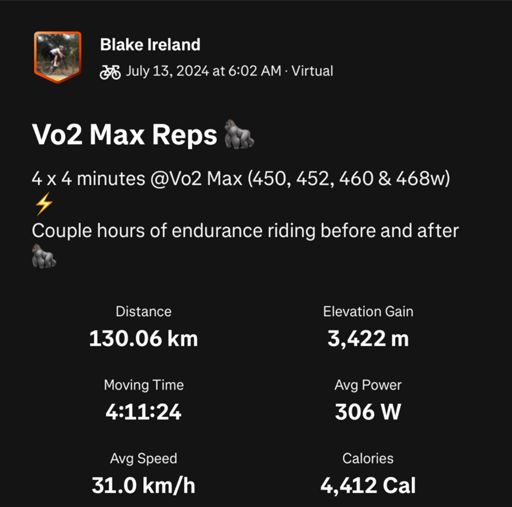
Task: Click the Blake Ireland name link
Action: 150,45
